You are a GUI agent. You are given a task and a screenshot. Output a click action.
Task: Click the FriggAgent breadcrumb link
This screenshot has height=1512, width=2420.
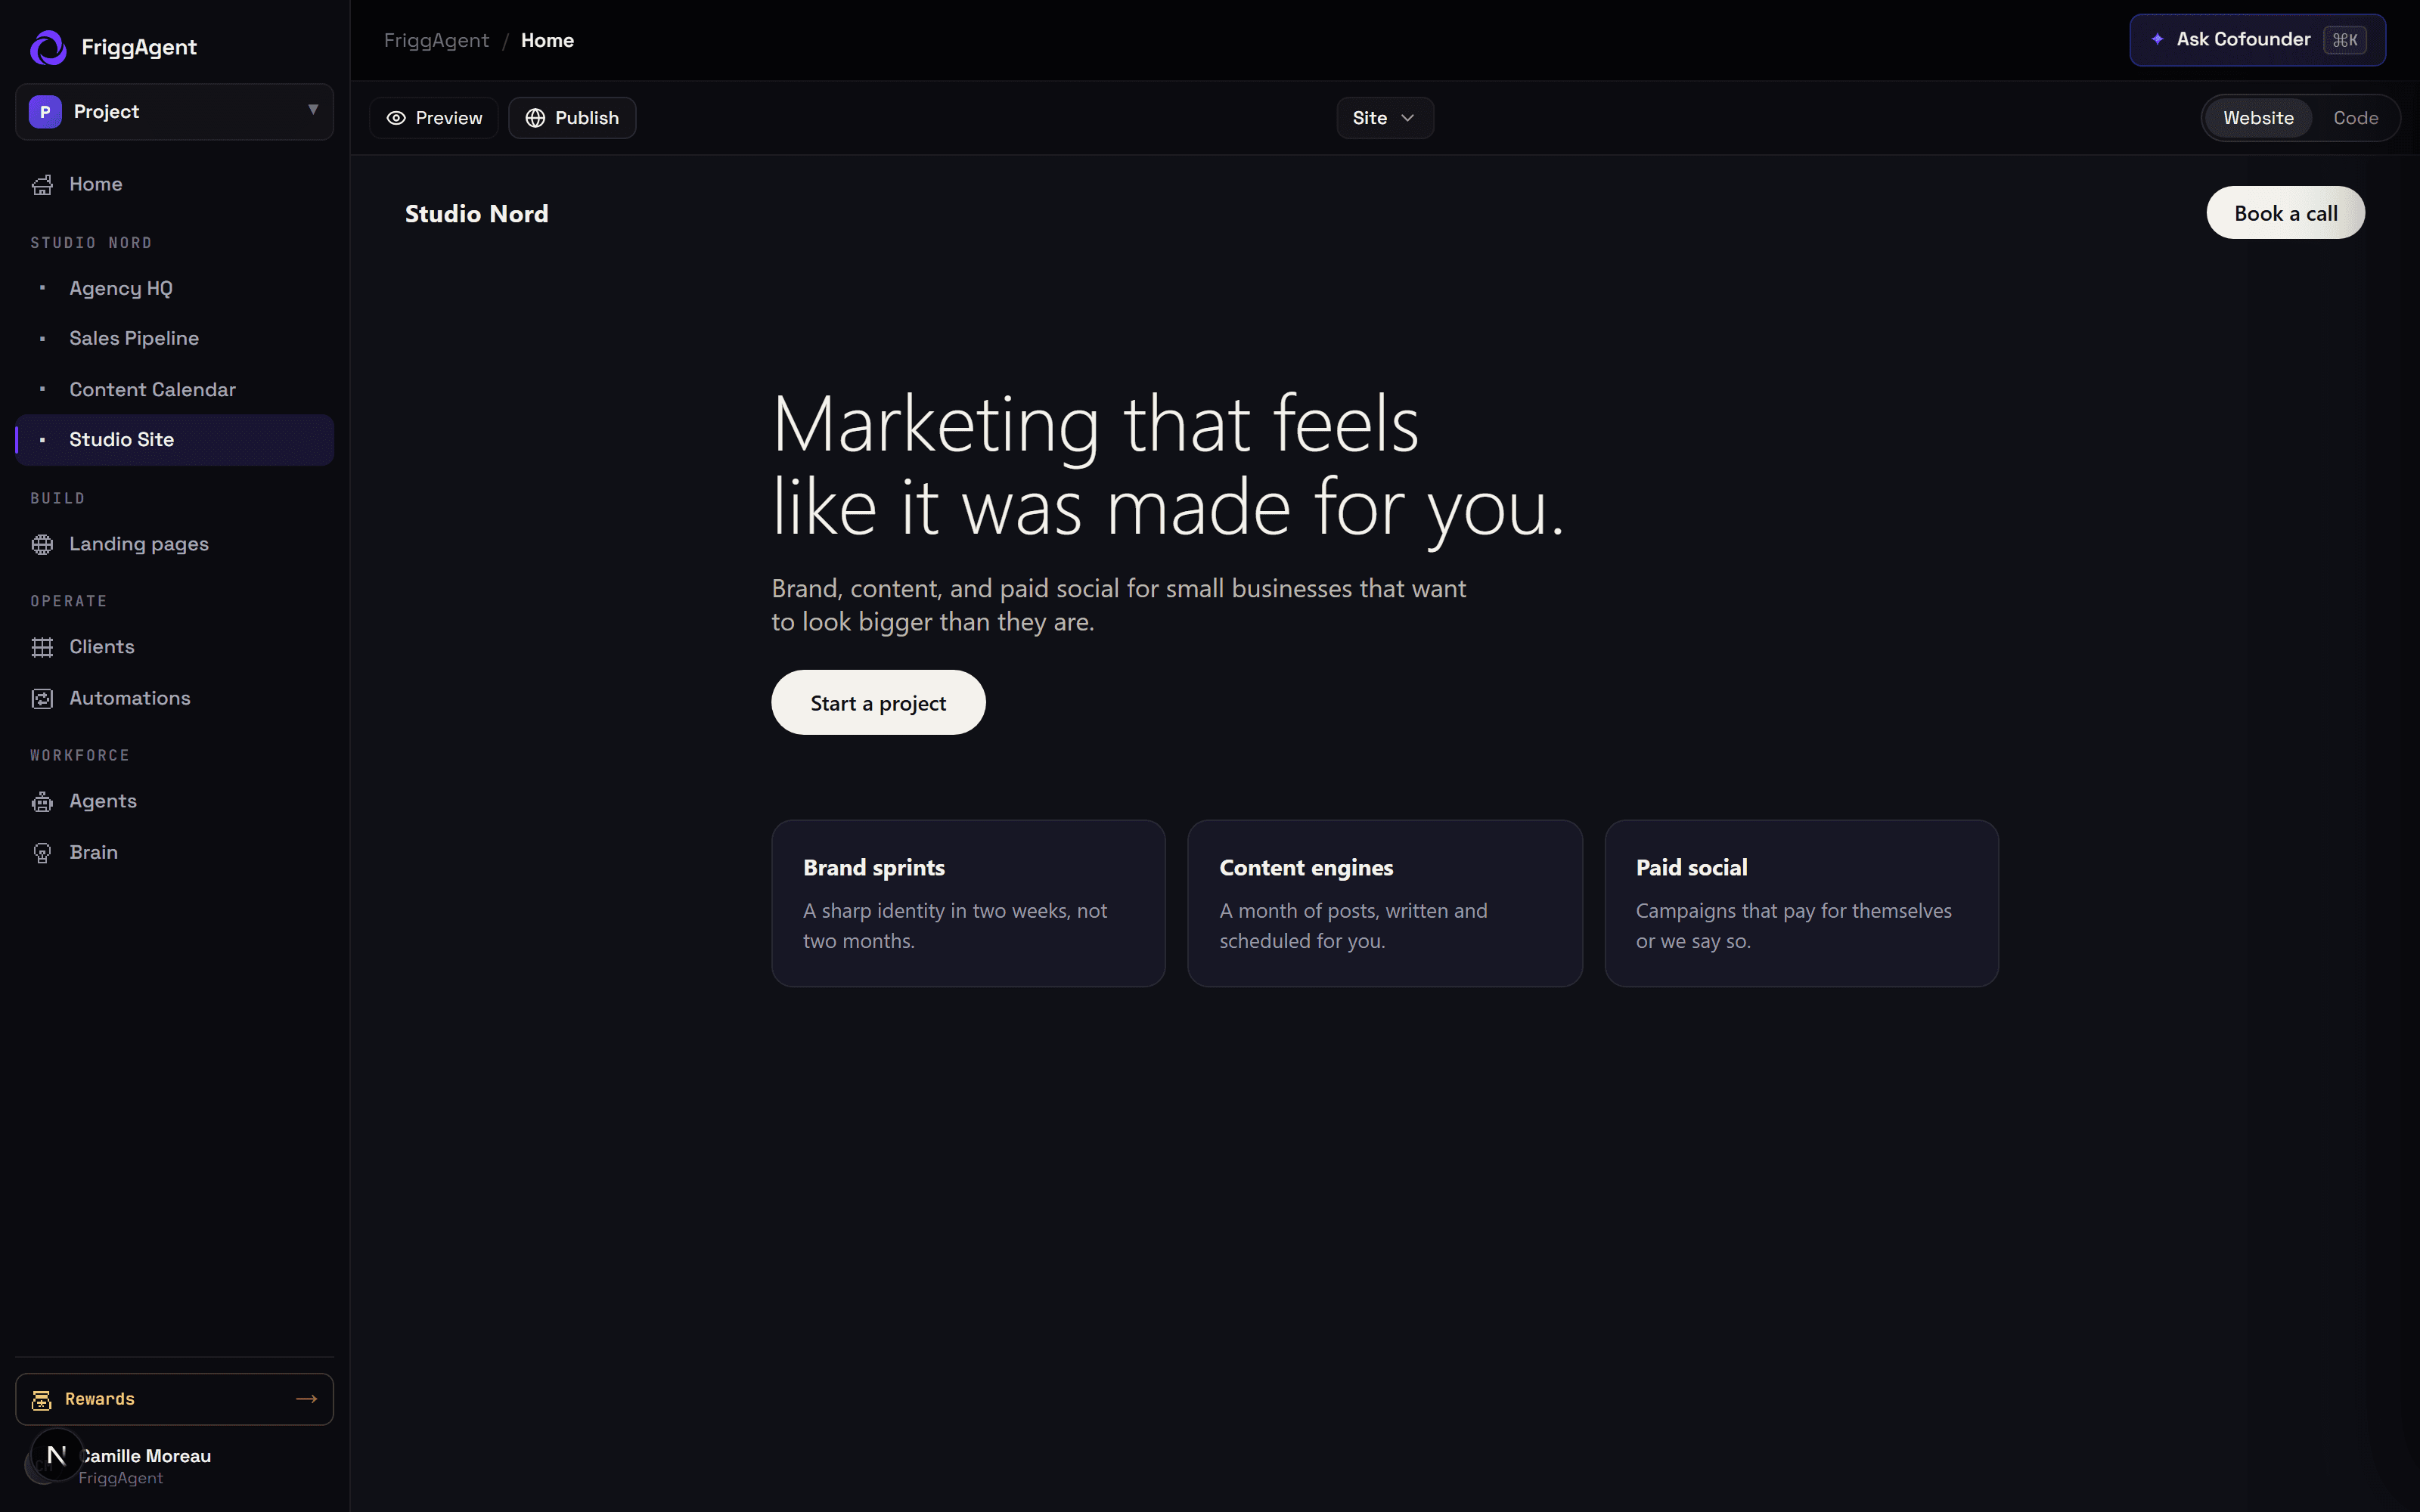pos(436,40)
